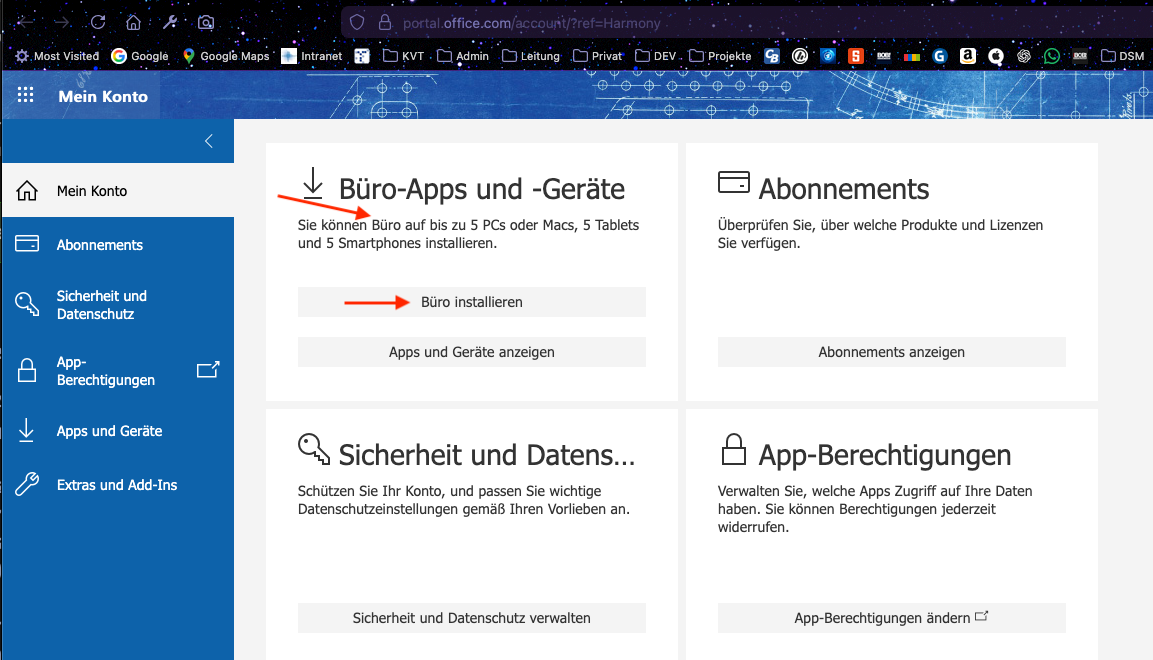
Task: Click the Abonnements anzeigen button
Action: coord(891,352)
